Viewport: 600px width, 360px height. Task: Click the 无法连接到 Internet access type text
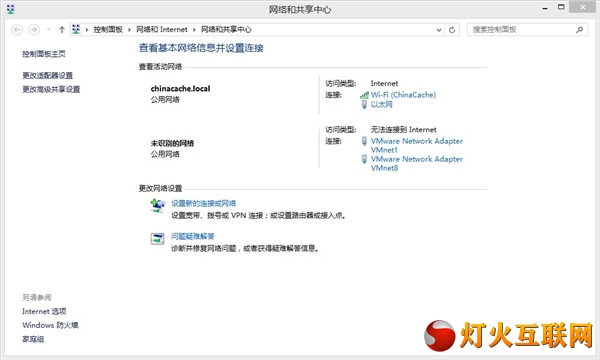403,130
